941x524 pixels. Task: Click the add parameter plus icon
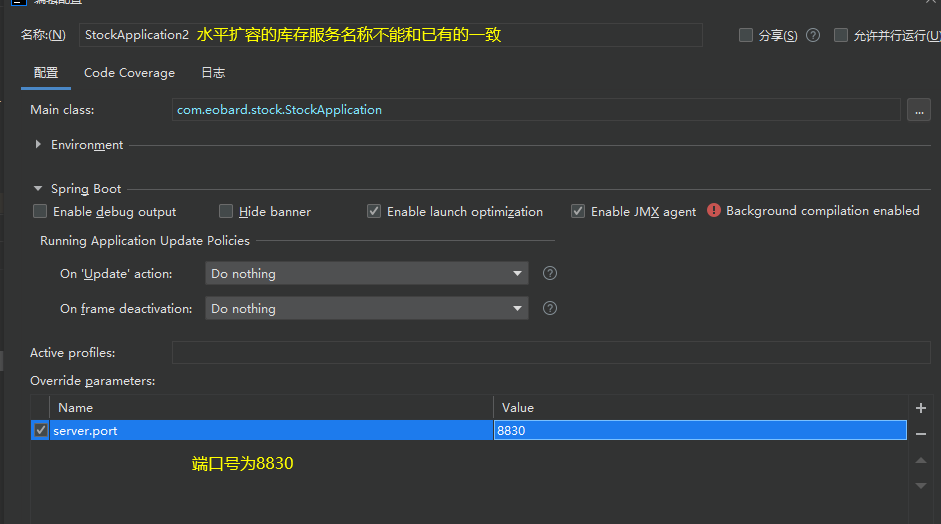point(921,408)
